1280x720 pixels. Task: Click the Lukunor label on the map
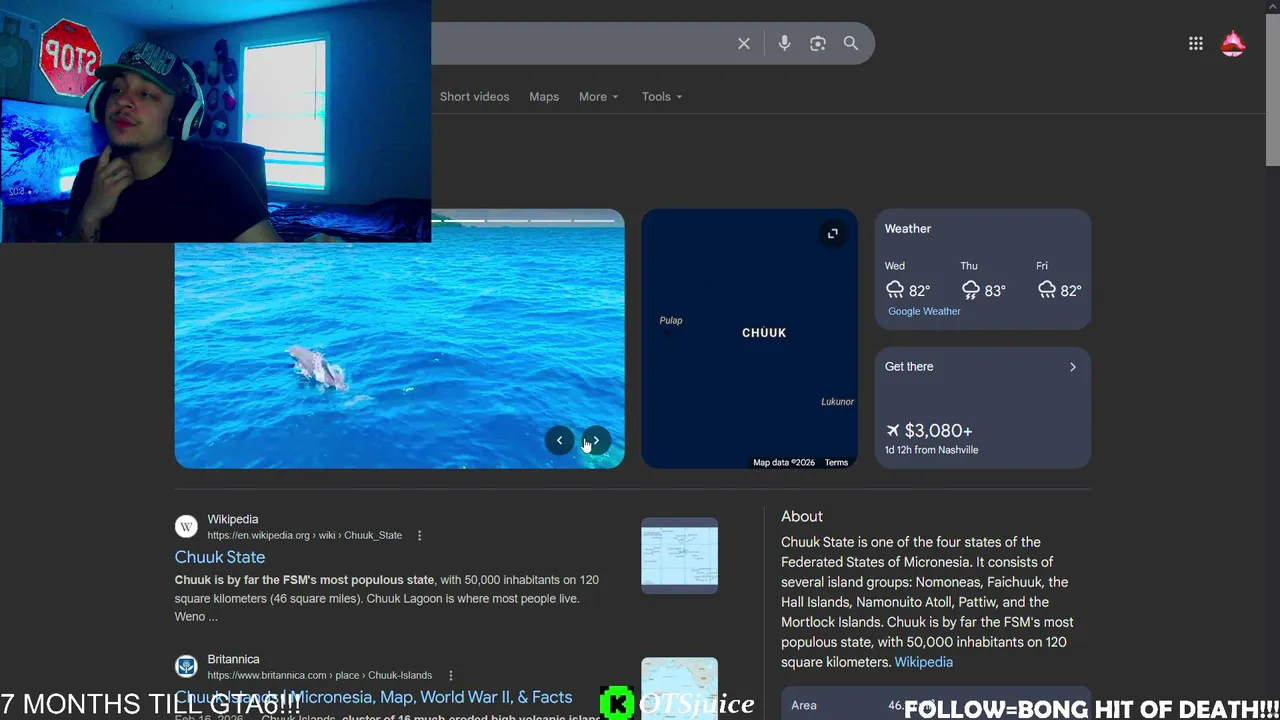tap(838, 402)
